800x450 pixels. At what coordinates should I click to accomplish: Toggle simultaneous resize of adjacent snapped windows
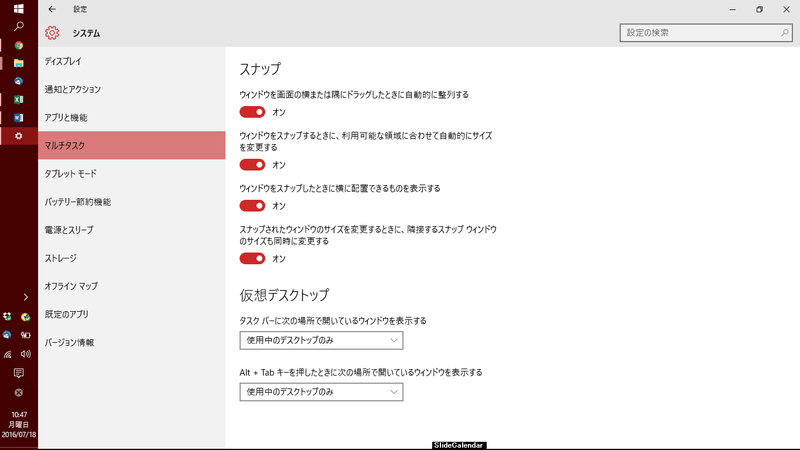(253, 259)
